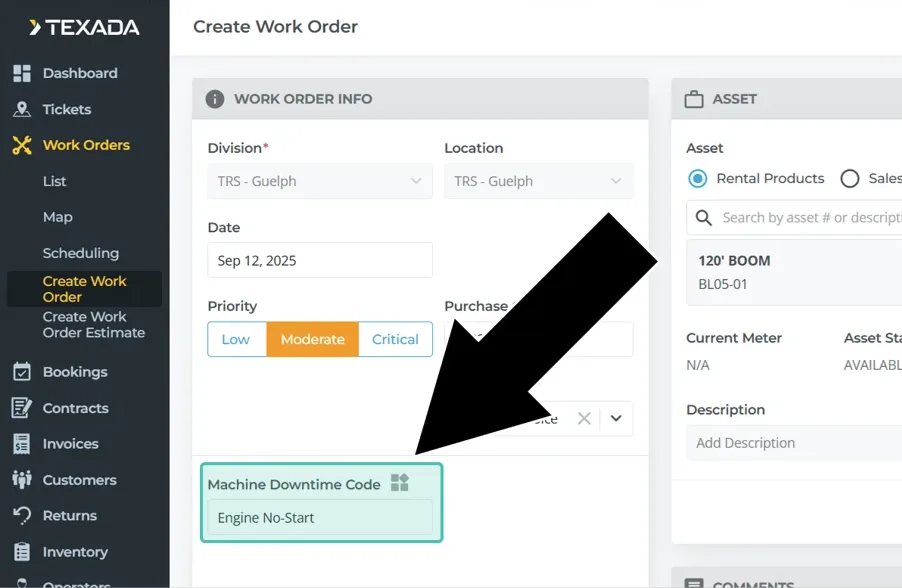902x588 pixels.
Task: Click the widget icon beside Machine Downtime Code
Action: (400, 483)
